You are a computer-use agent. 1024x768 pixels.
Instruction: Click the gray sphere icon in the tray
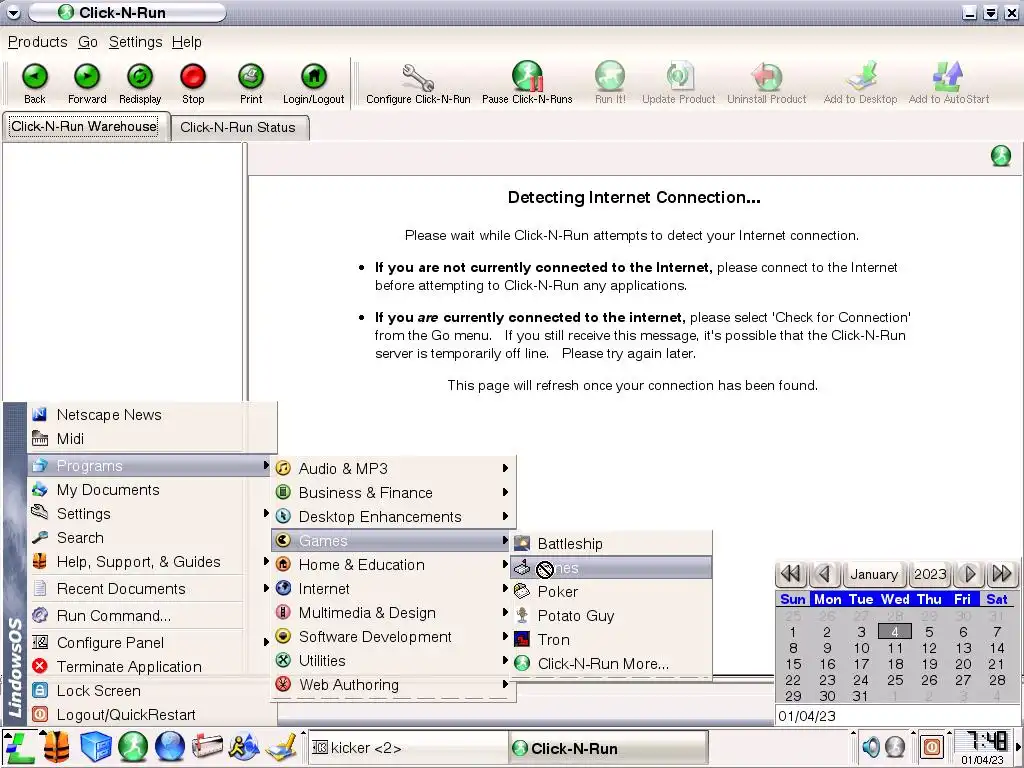895,746
